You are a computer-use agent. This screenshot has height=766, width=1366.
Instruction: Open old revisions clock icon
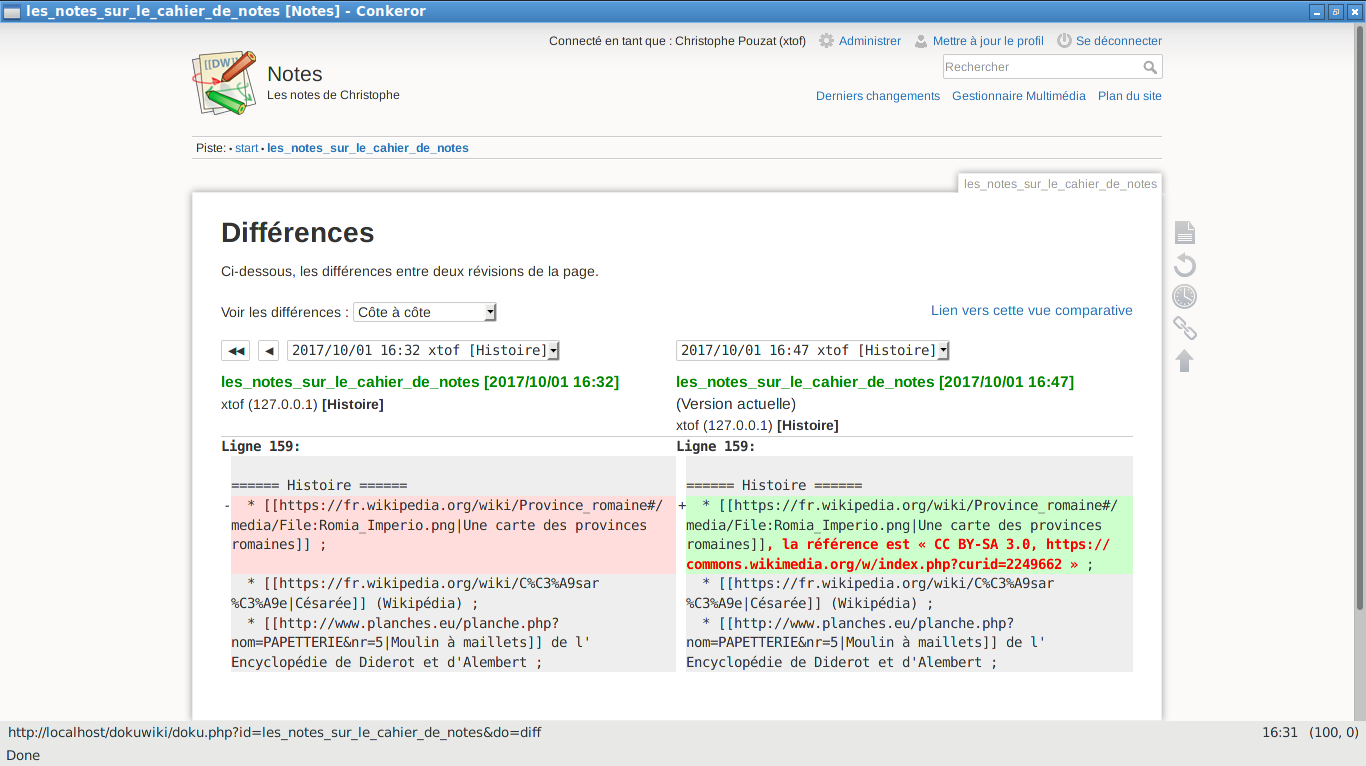[1184, 297]
